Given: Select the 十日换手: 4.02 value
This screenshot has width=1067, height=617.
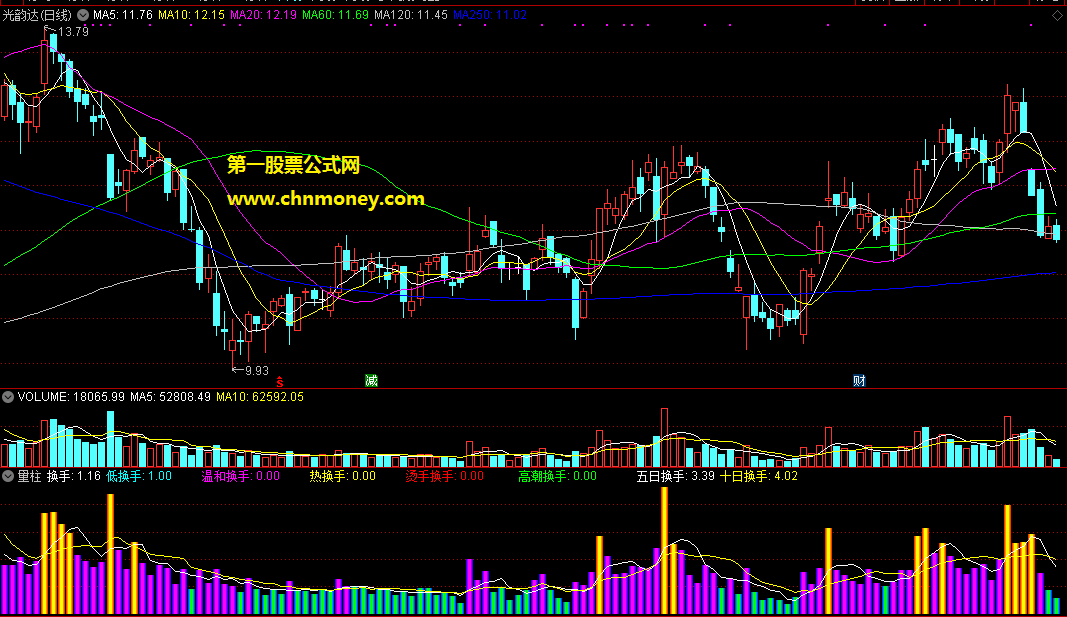Looking at the screenshot, I should click(759, 476).
